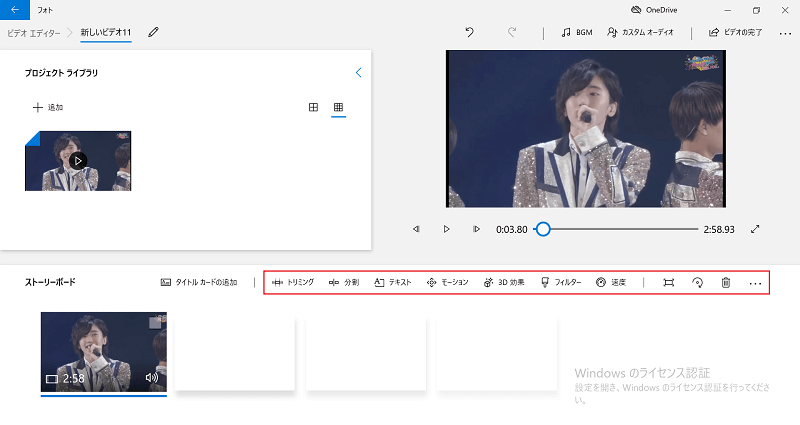Step back one frame in preview
Screen dimensions: 800x425
pos(416,229)
